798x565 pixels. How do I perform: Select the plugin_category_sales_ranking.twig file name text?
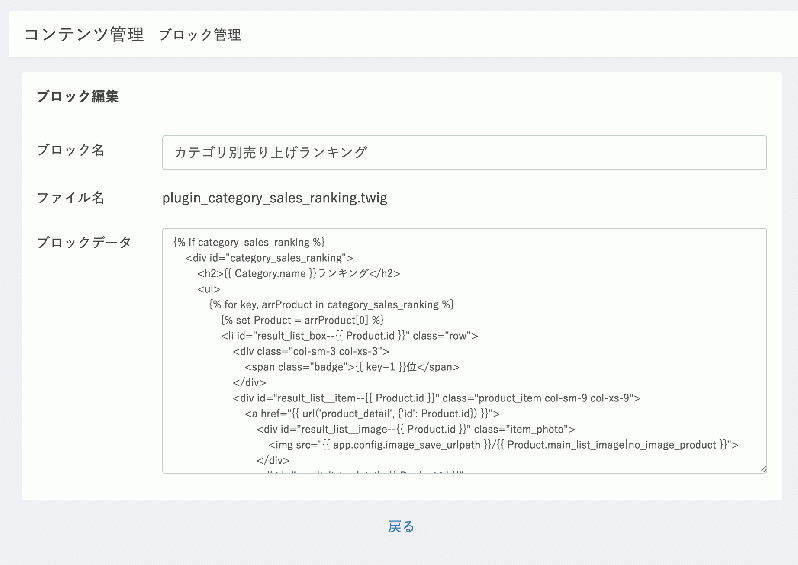[275, 197]
